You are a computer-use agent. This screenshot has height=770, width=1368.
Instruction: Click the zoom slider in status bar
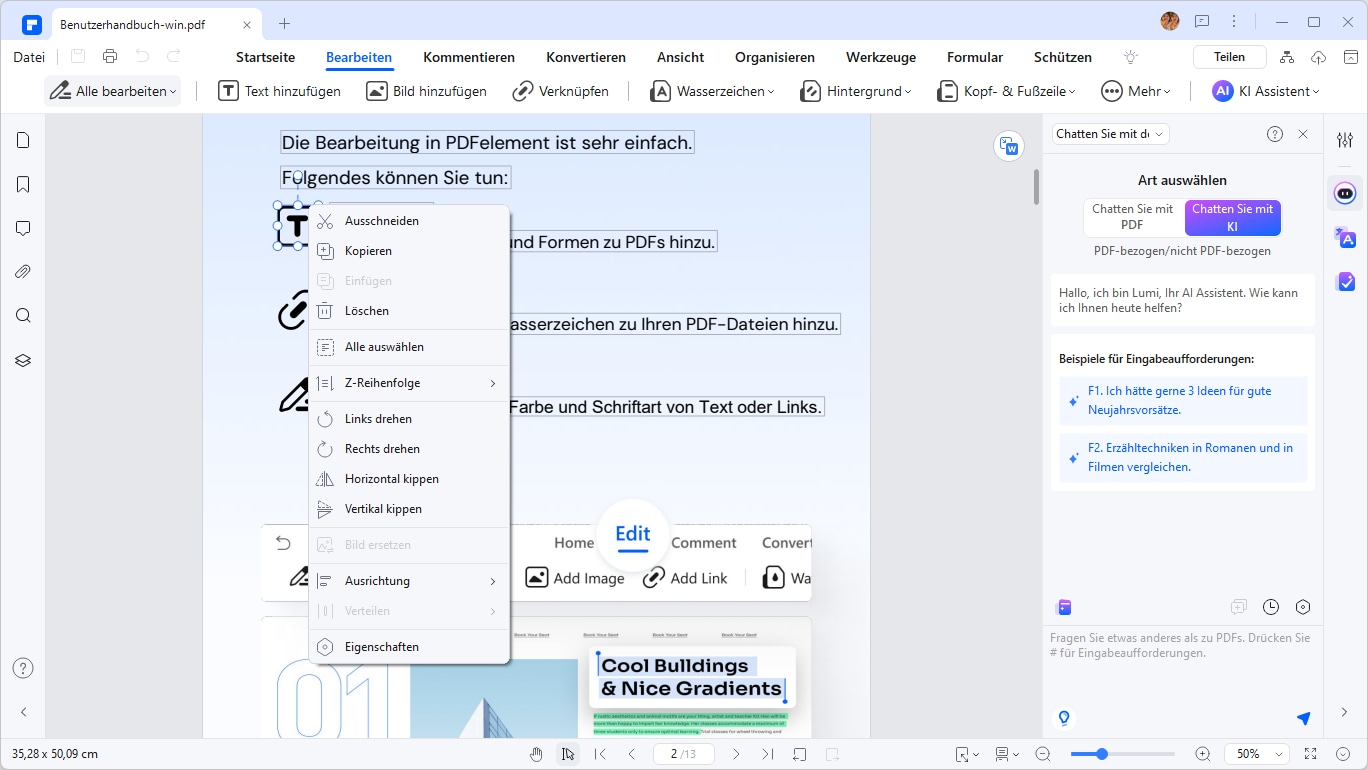click(1122, 754)
